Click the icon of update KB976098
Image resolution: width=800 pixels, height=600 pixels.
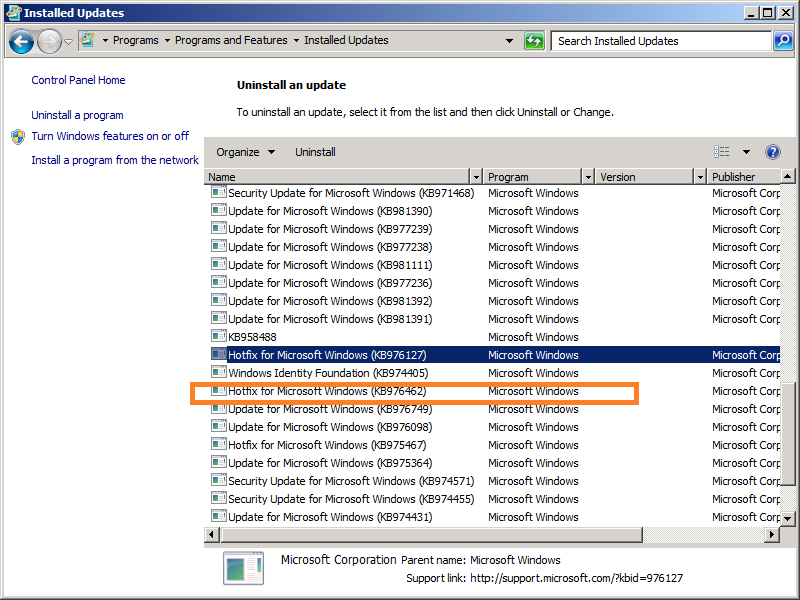click(219, 426)
